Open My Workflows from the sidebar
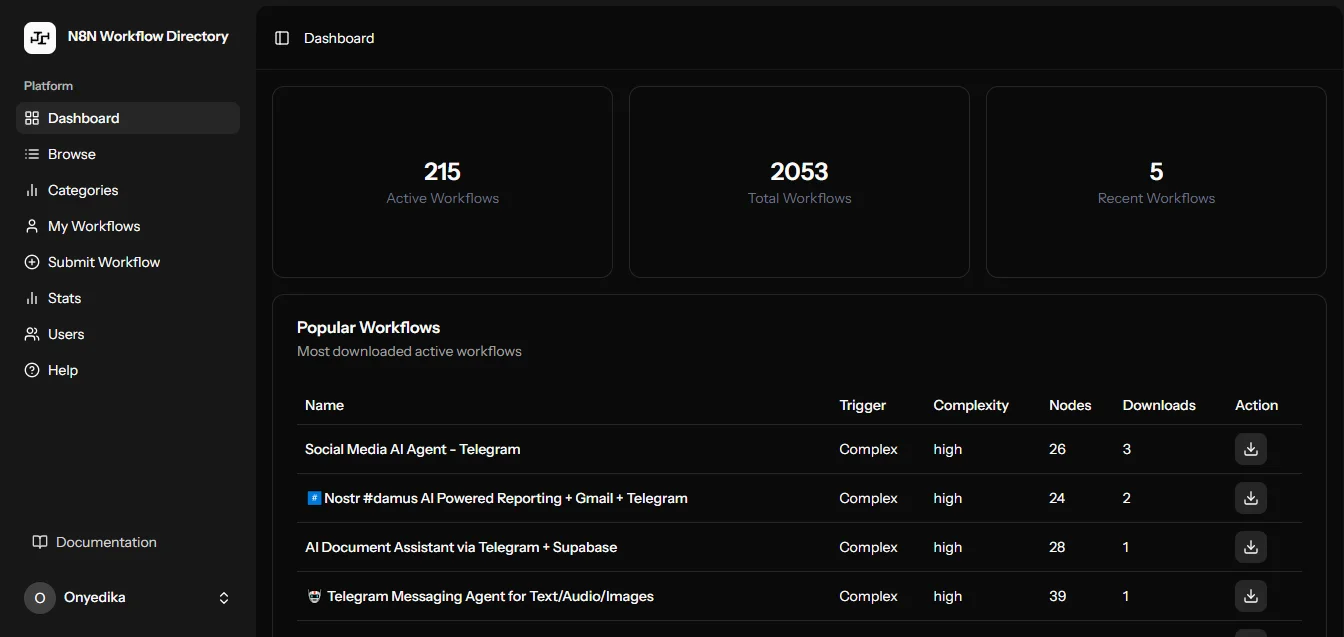The image size is (1344, 637). click(128, 226)
